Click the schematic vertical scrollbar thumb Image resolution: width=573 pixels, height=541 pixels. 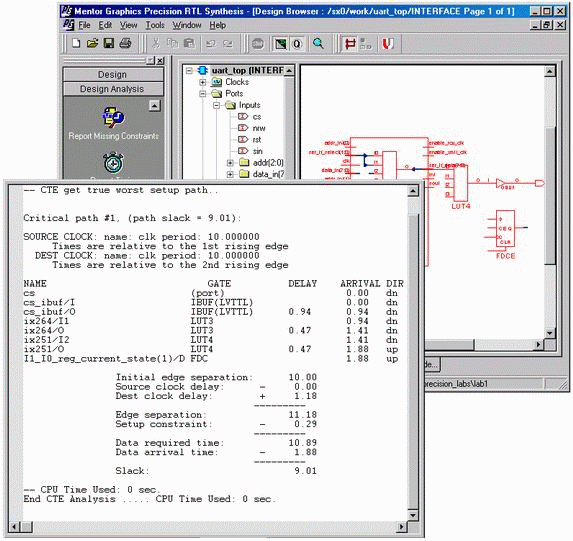549,196
